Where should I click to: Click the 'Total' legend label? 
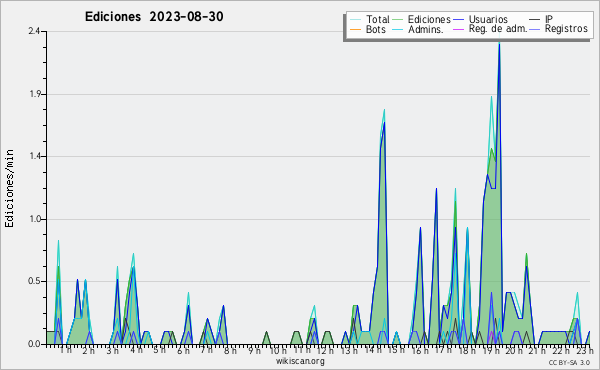coord(377,19)
